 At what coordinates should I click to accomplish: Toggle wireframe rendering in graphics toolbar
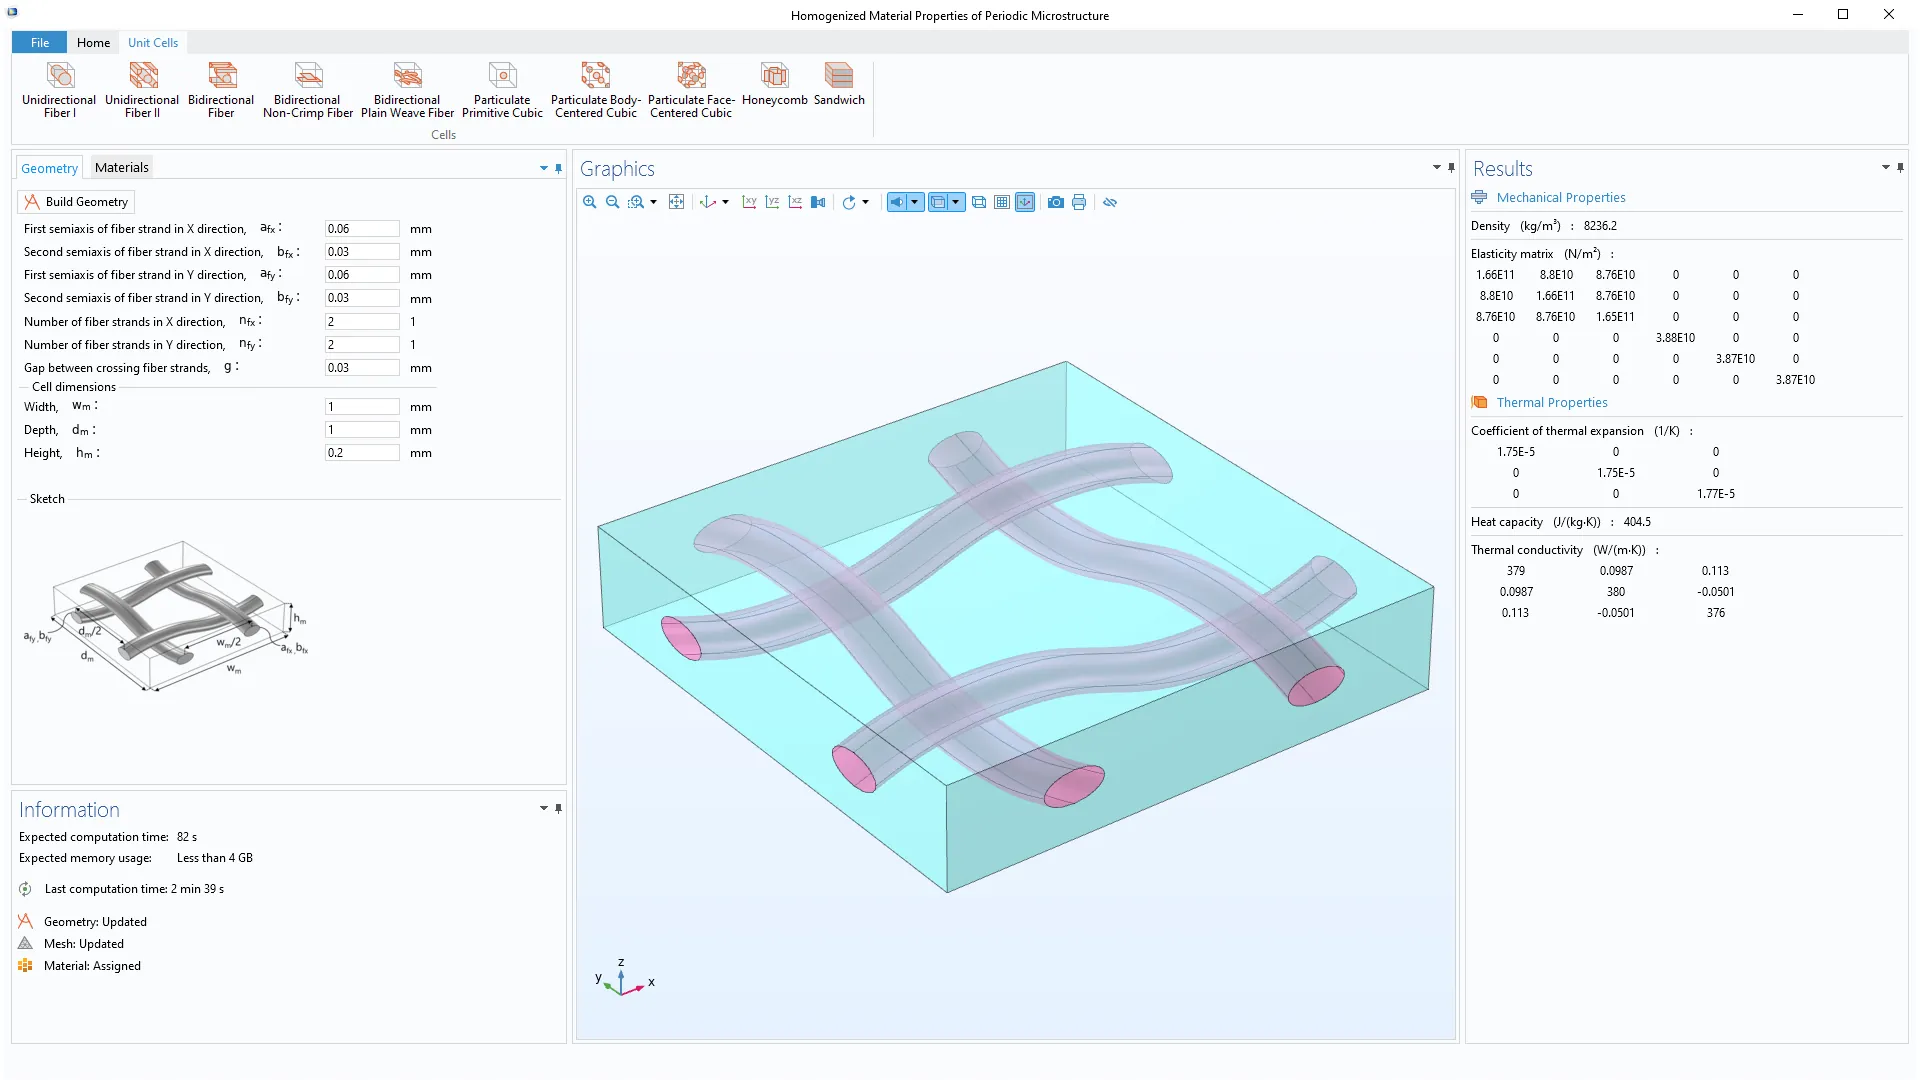pos(979,202)
